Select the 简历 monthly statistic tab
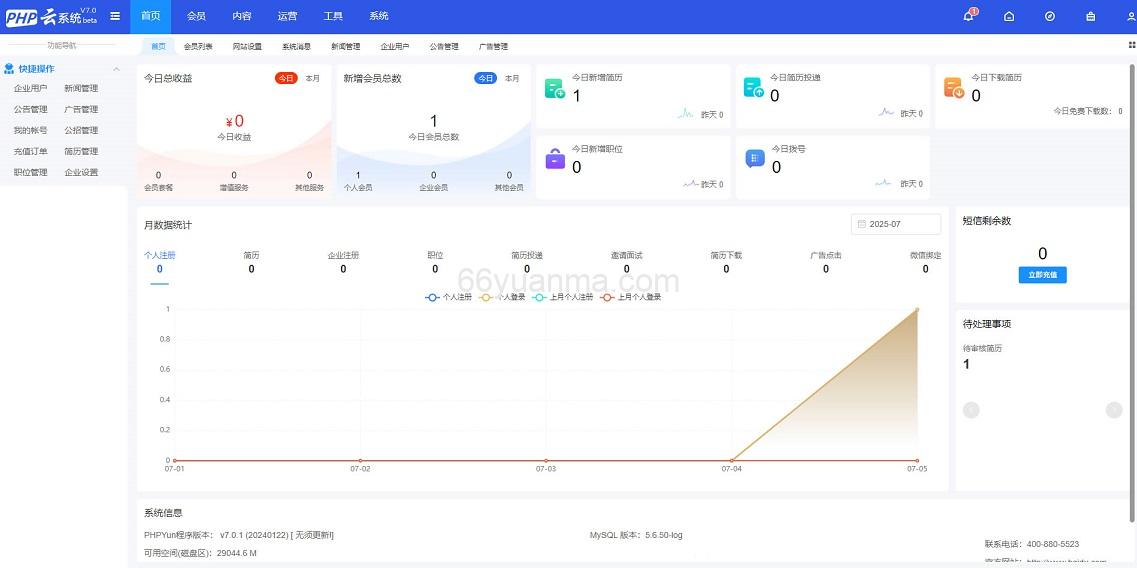1137x568 pixels. (x=251, y=263)
